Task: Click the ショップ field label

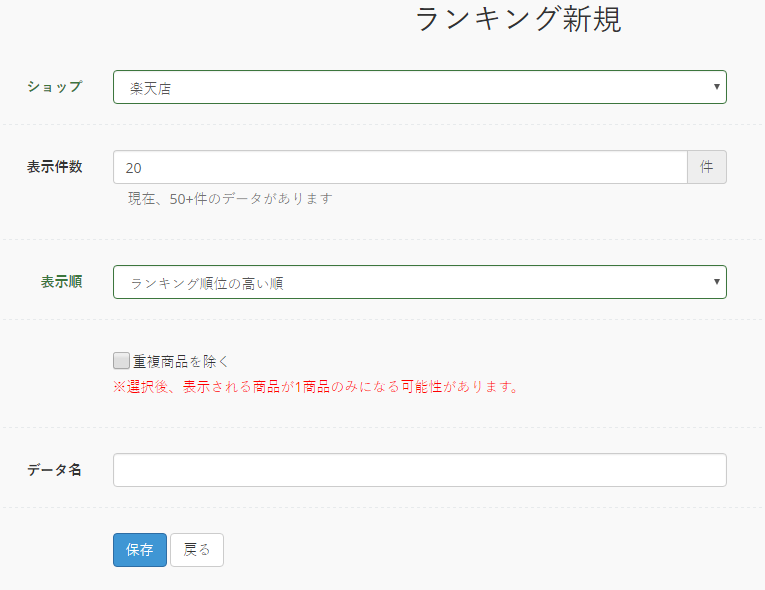Action: (x=55, y=86)
